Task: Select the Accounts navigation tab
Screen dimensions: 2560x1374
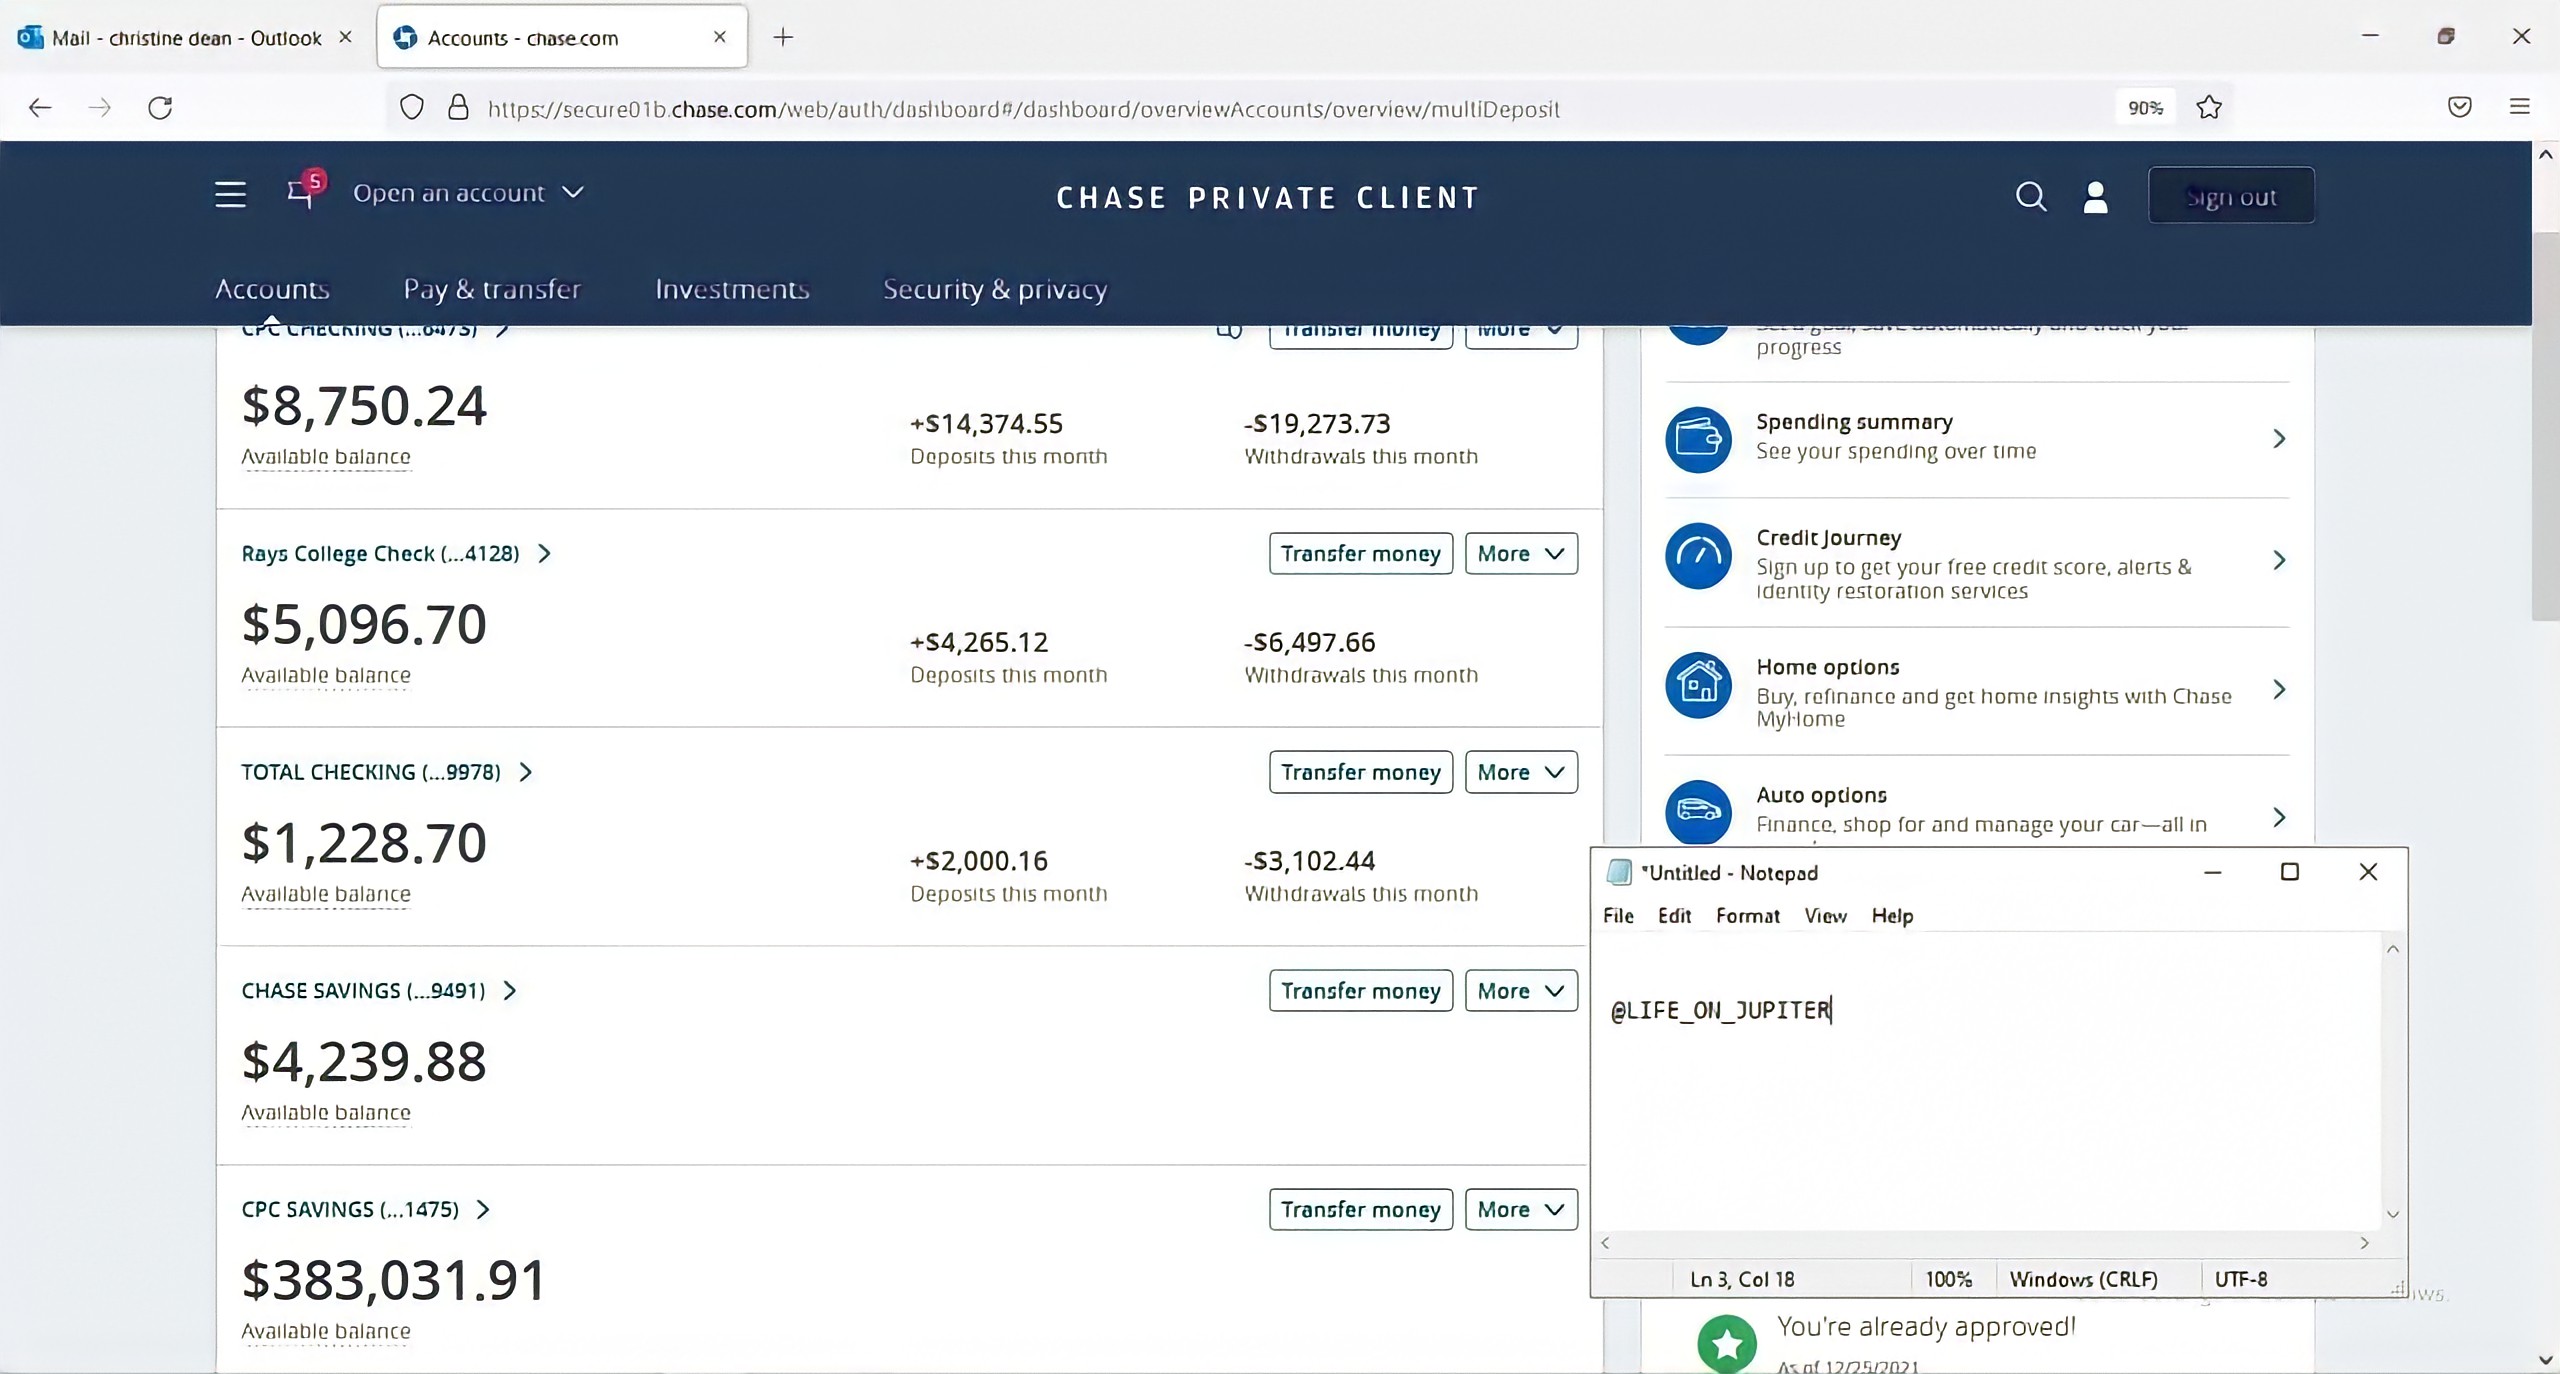Action: 272,289
